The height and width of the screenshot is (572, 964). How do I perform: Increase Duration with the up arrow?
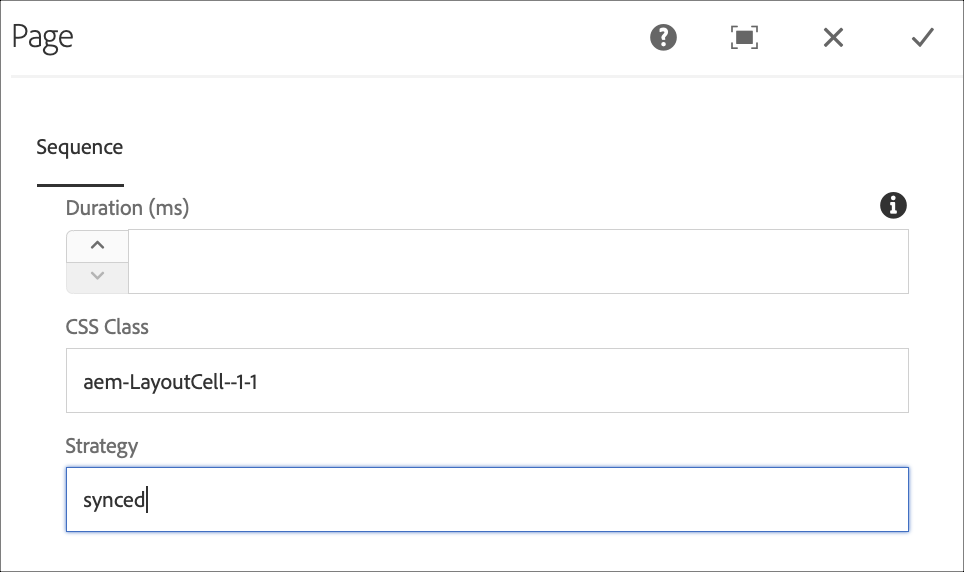pos(97,246)
